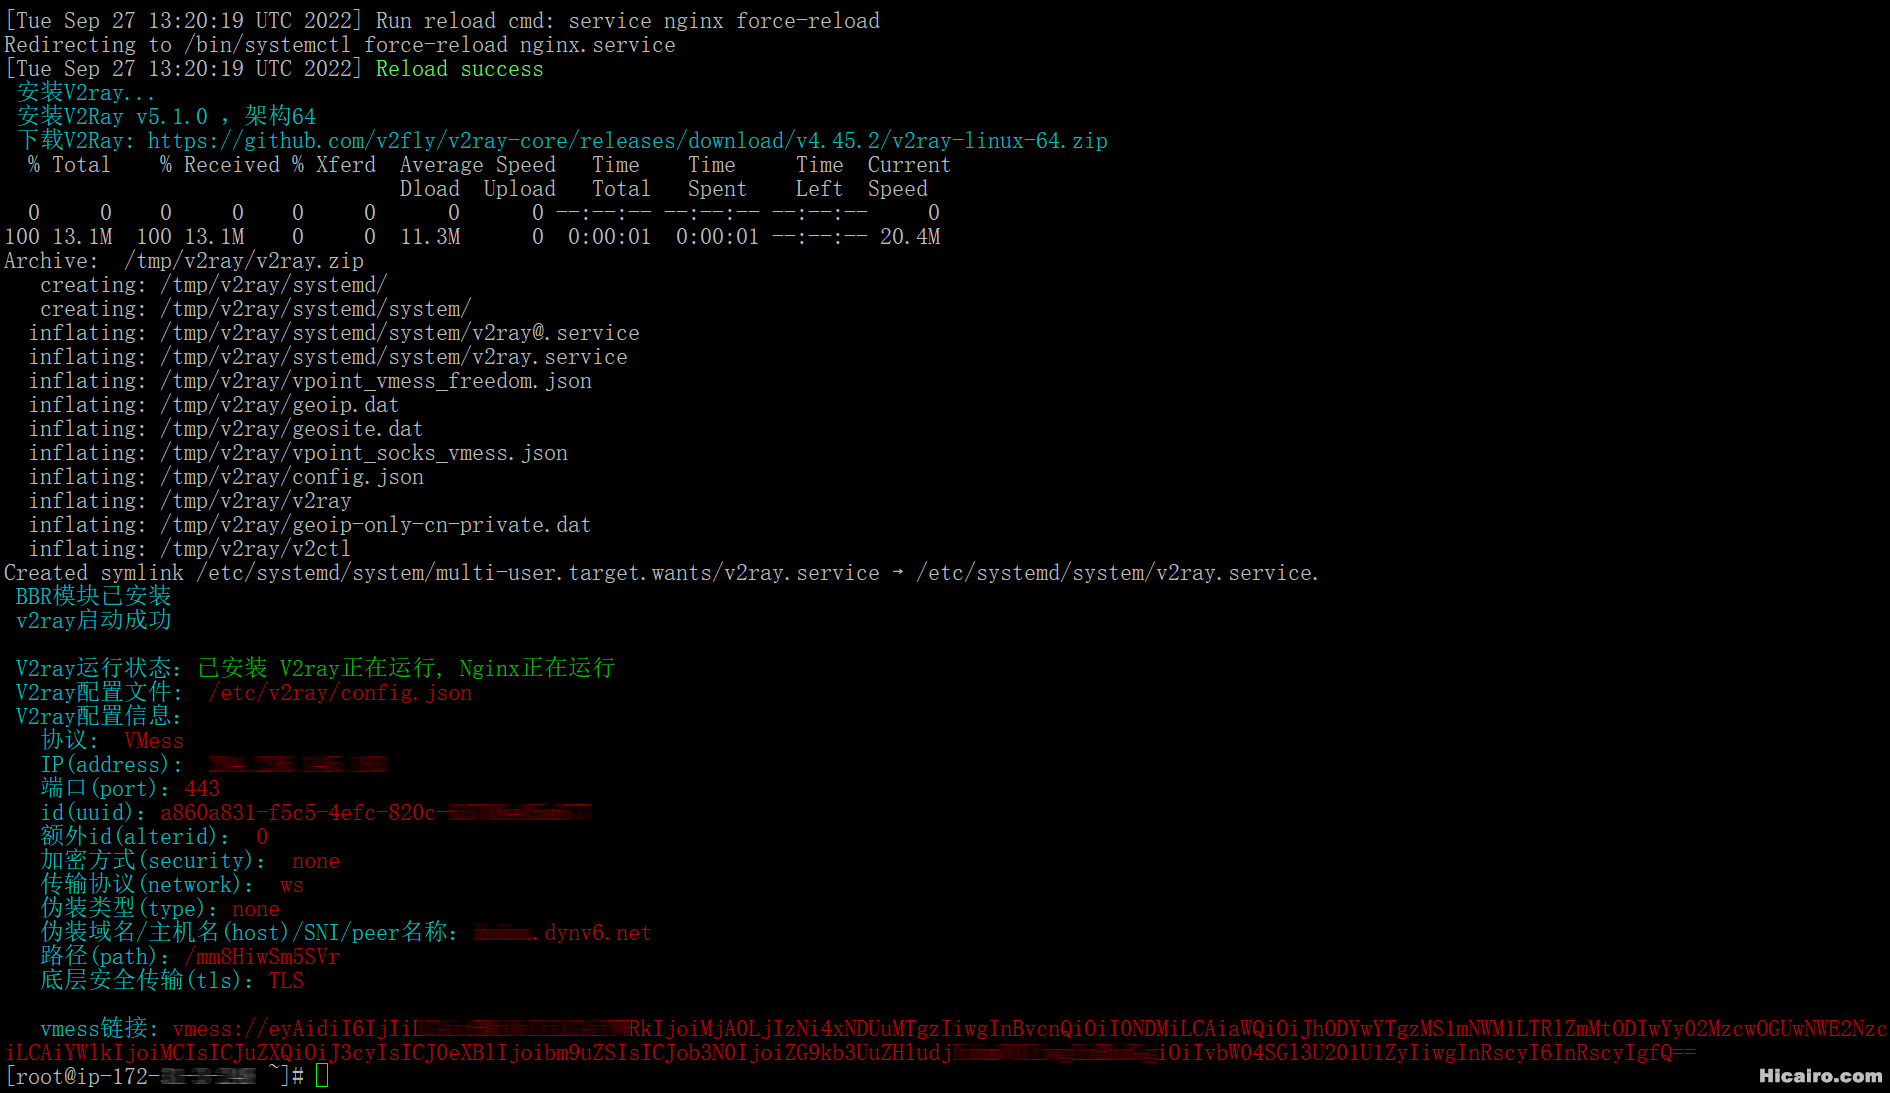Screen dimensions: 1890x1093
Task: Click the "Created symlink" output line
Action: click(660, 573)
